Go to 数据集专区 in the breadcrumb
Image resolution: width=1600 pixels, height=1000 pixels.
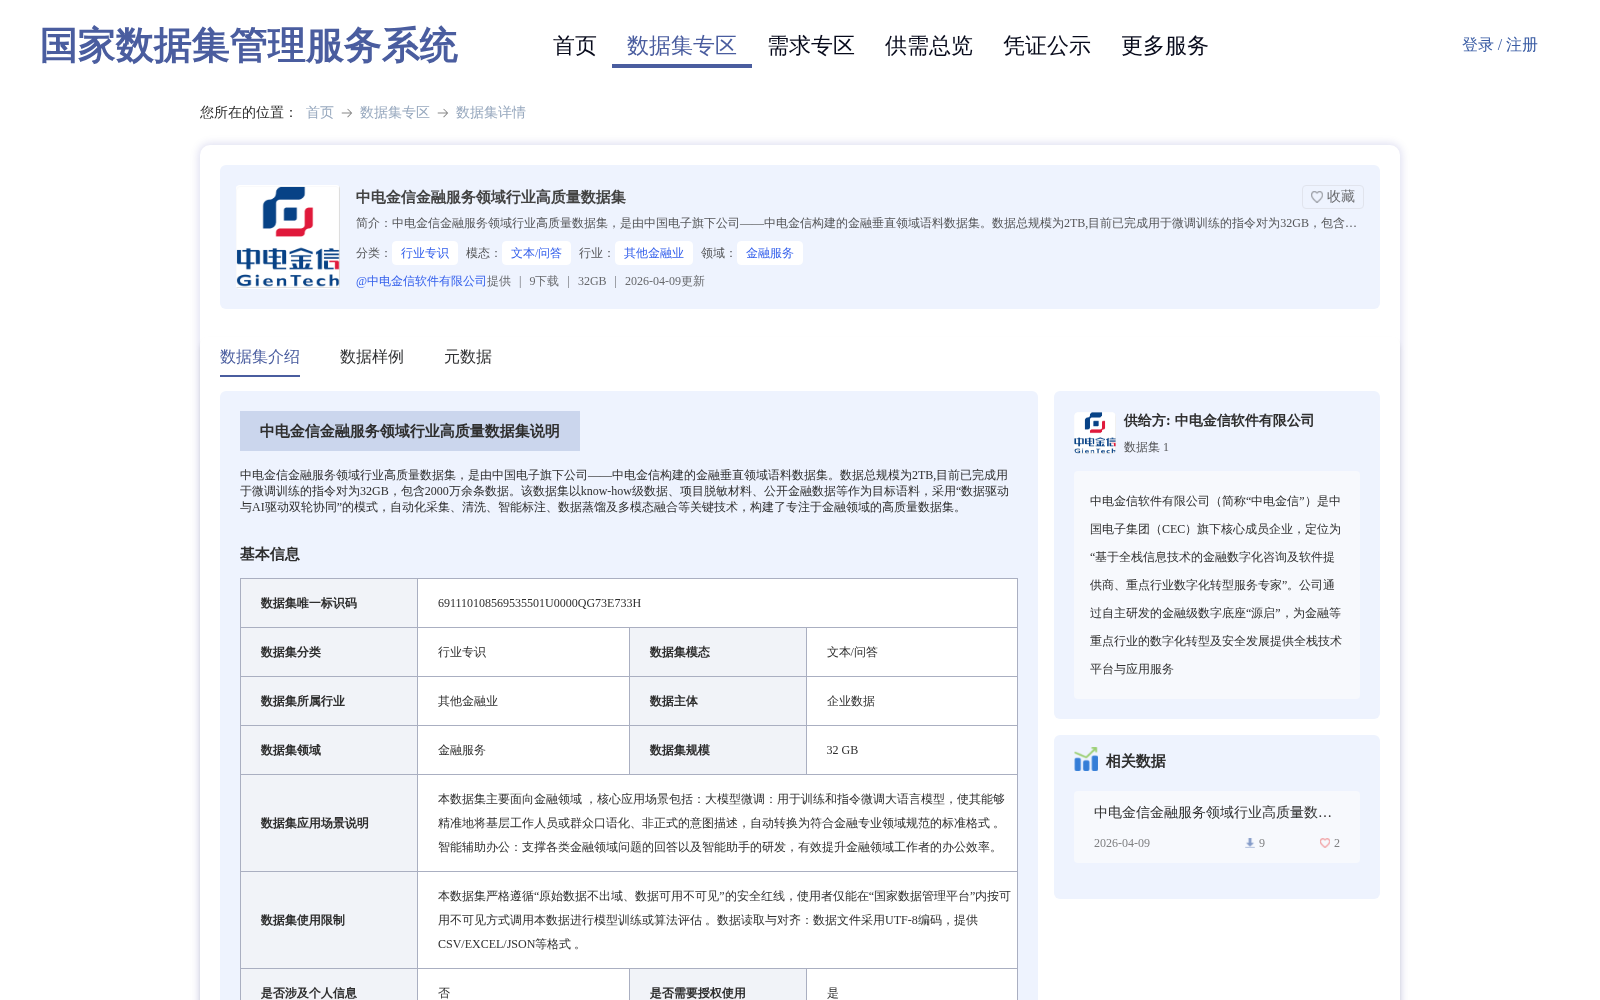[x=395, y=112]
